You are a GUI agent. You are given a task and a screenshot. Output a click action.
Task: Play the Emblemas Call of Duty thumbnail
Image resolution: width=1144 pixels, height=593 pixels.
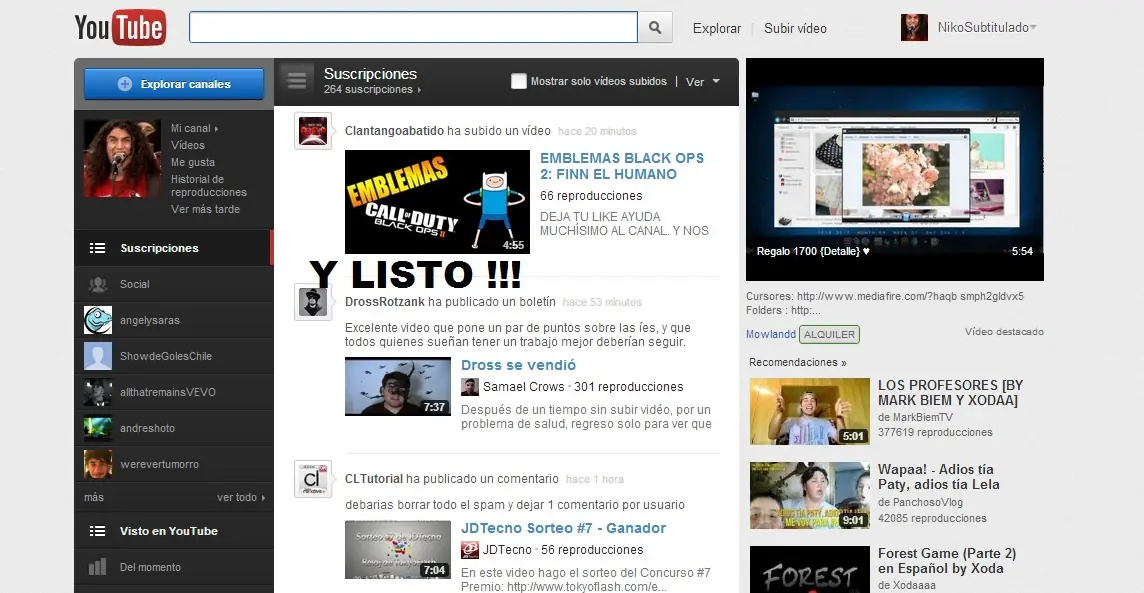click(437, 202)
